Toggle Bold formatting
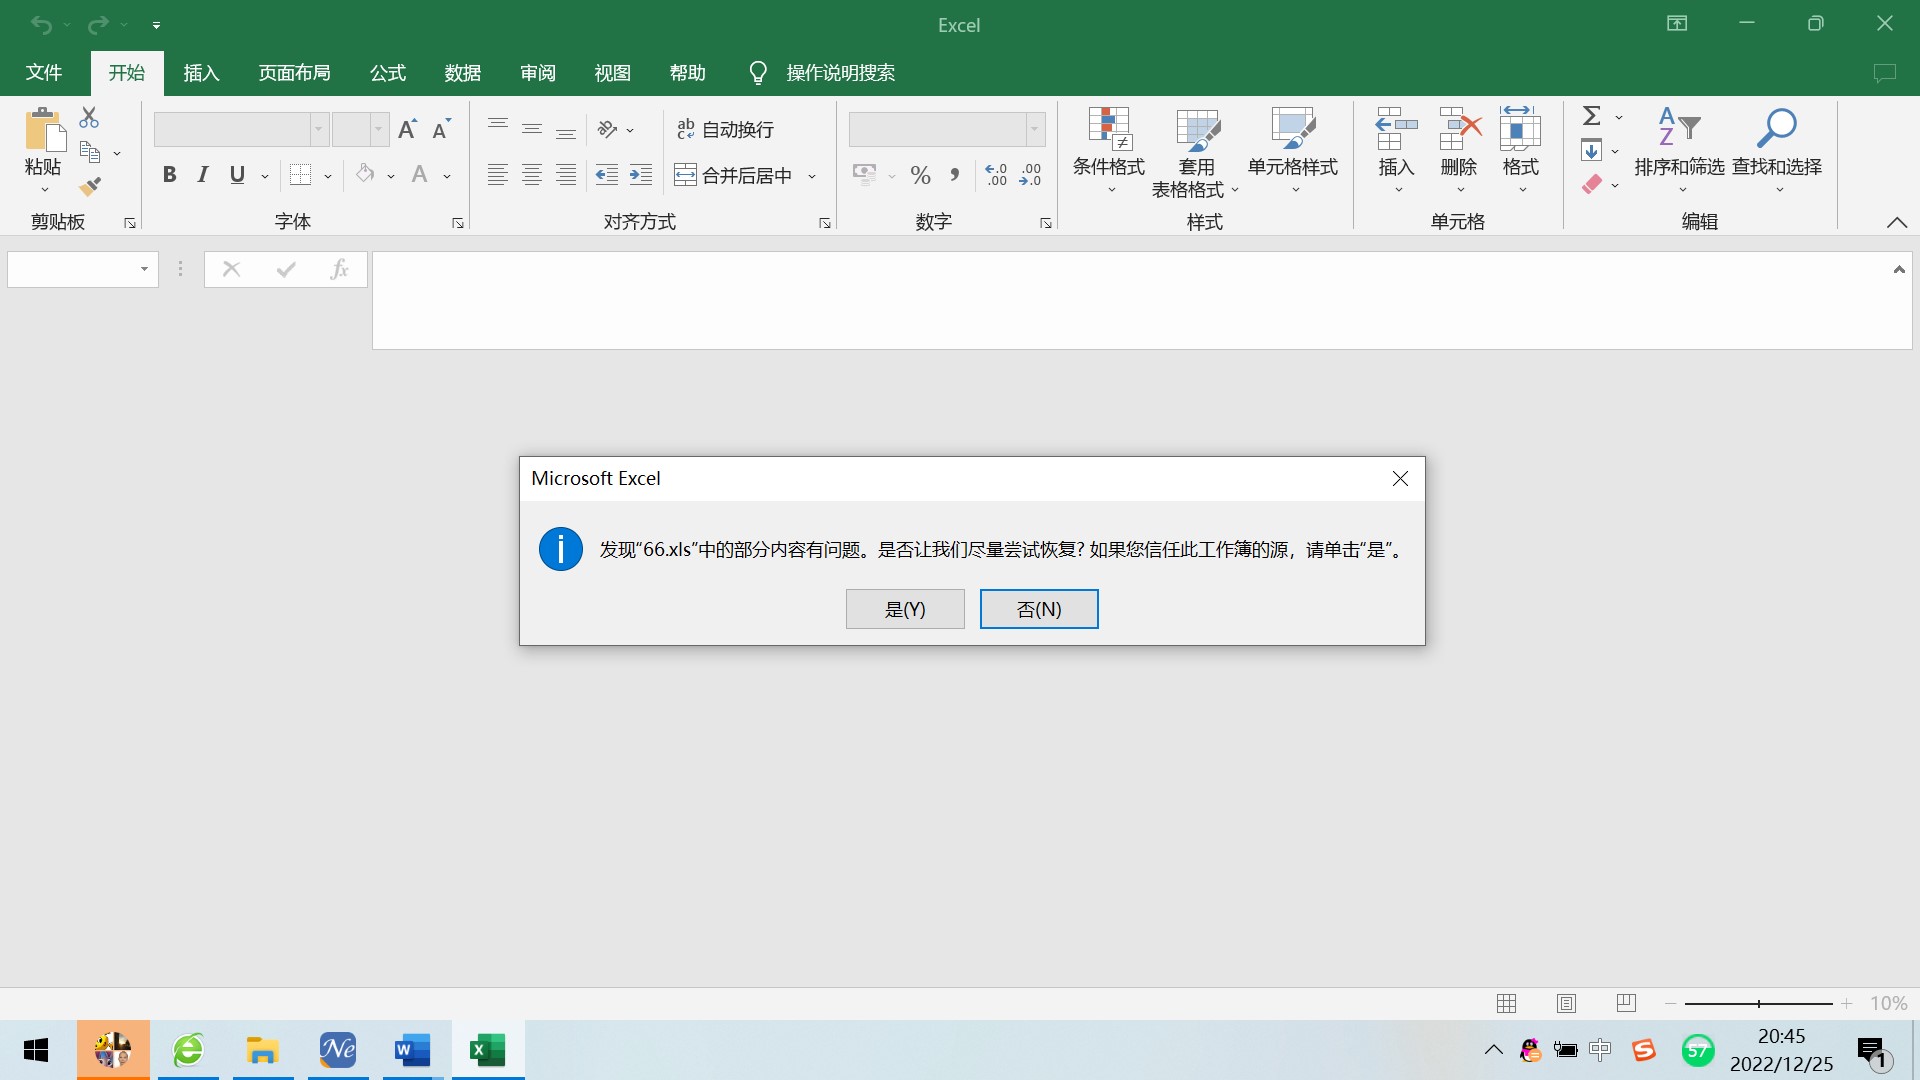This screenshot has width=1920, height=1080. pos(170,175)
